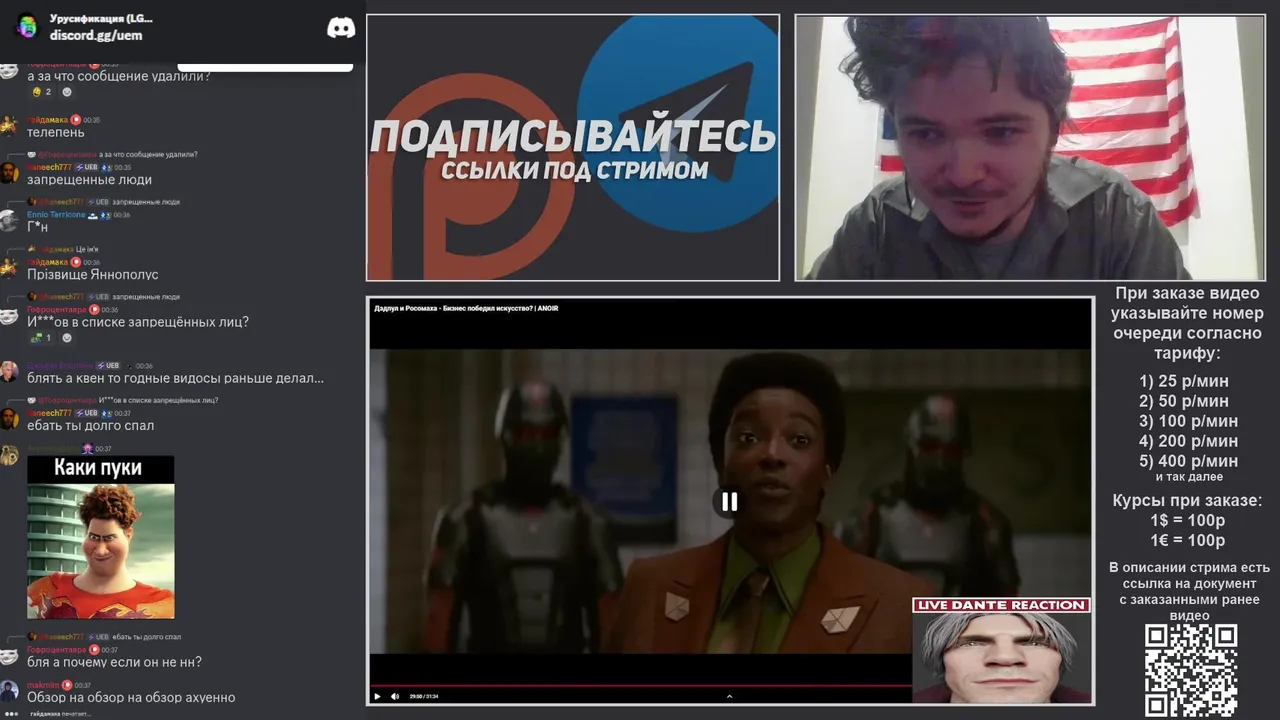
Task: Open avatar beside 'ебать ты долго спал' message
Action: [x=9, y=418]
